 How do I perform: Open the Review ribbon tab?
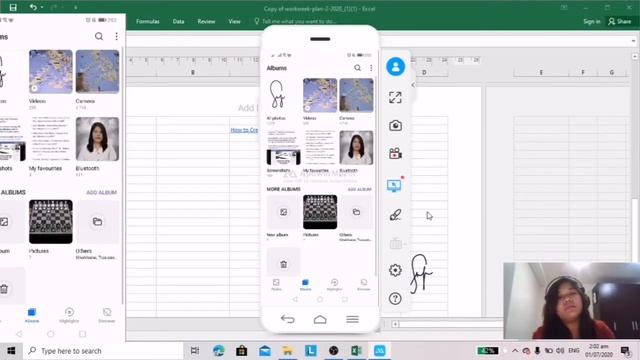[x=206, y=21]
